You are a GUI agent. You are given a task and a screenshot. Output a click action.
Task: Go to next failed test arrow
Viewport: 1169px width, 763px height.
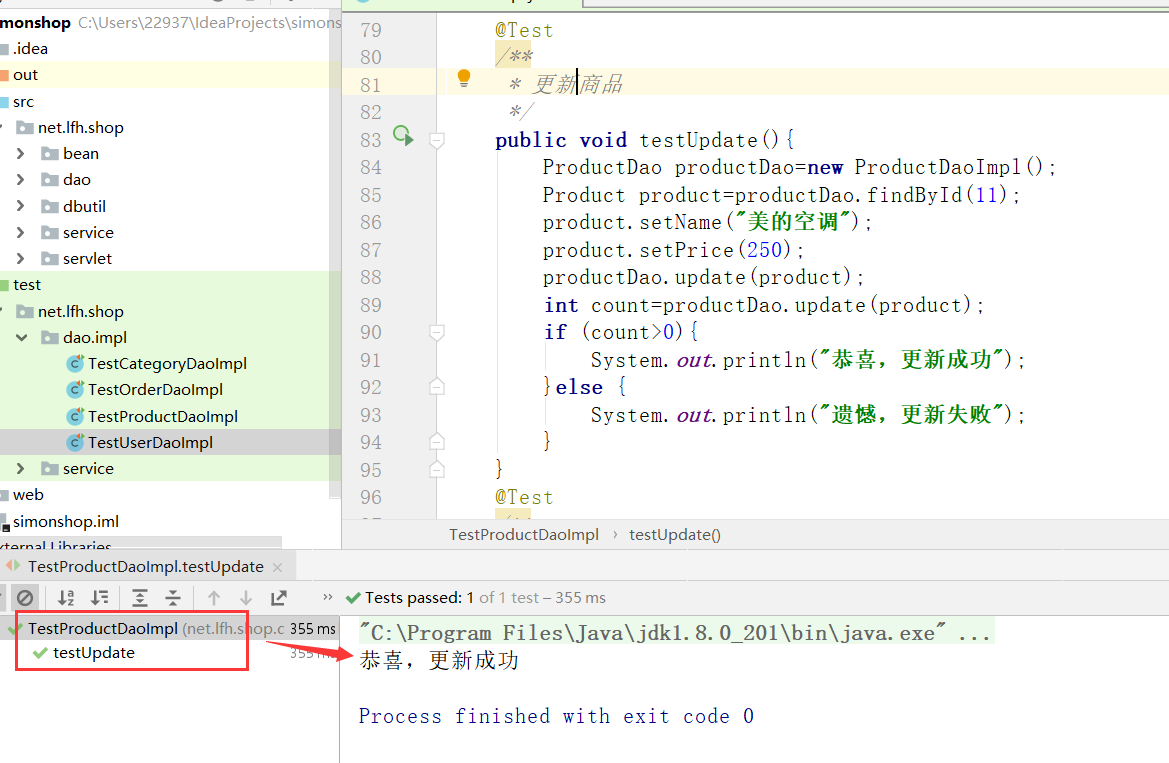pos(245,597)
